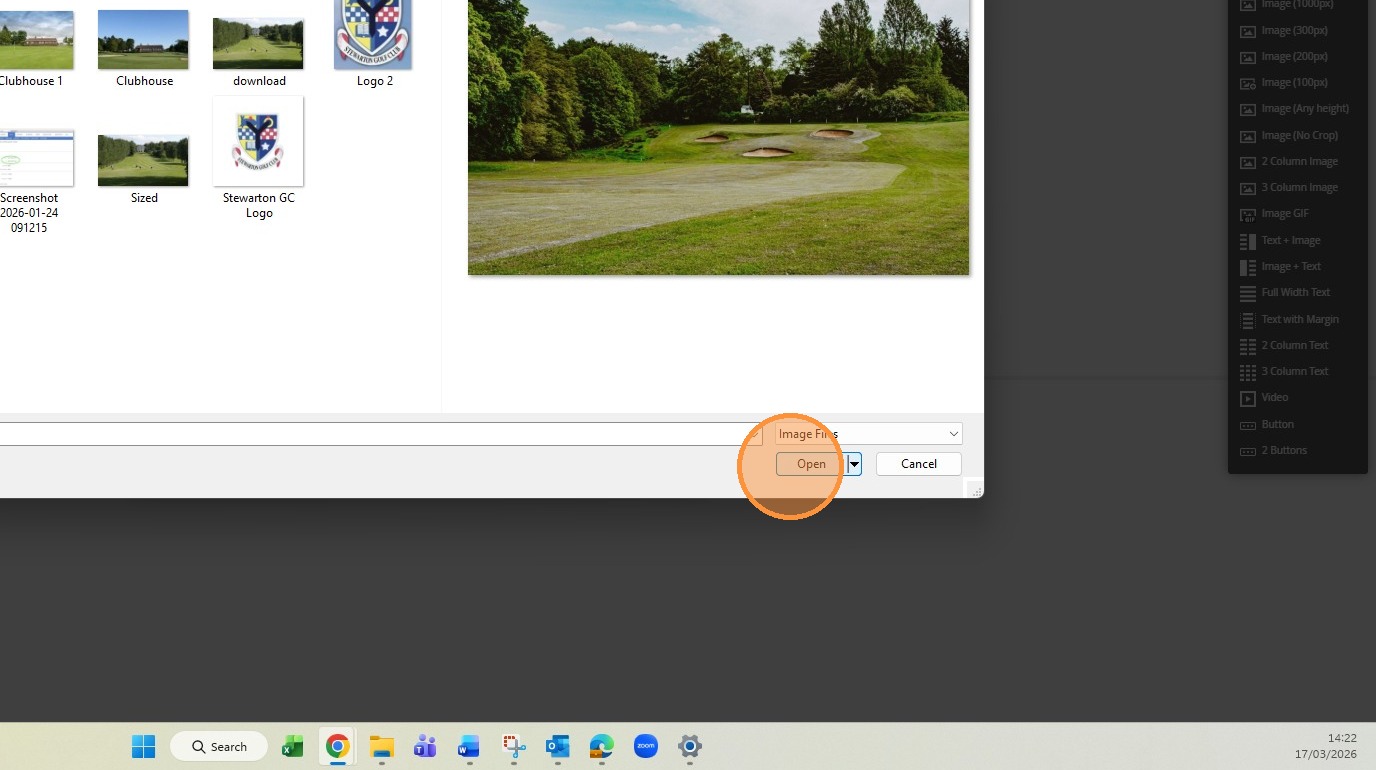This screenshot has width=1376, height=770.
Task: Select the Clubhouse image file
Action: point(144,48)
